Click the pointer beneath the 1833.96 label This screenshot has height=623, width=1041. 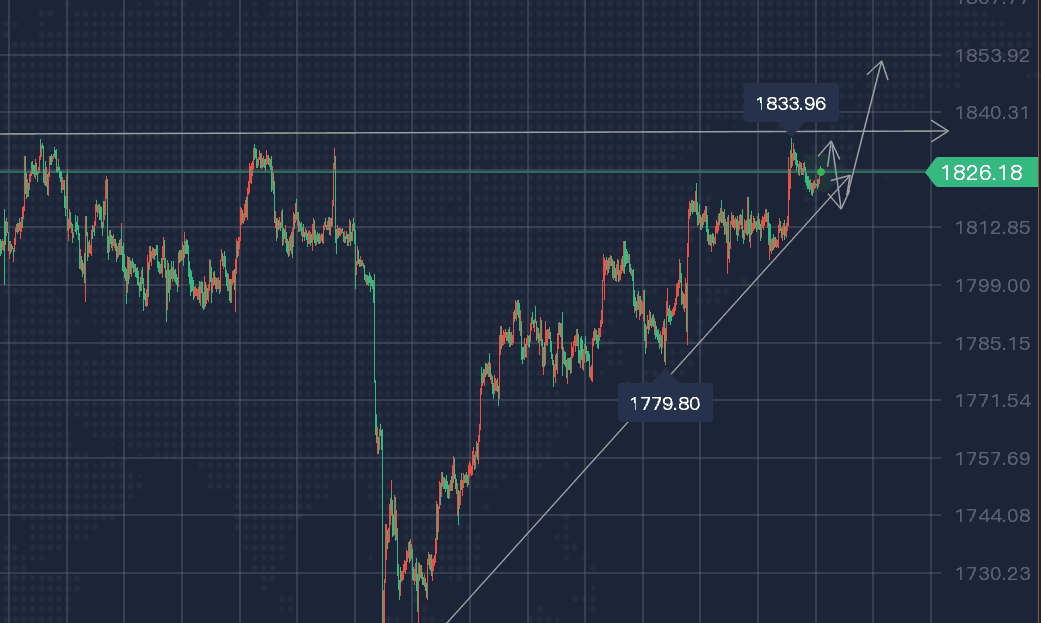[791, 128]
